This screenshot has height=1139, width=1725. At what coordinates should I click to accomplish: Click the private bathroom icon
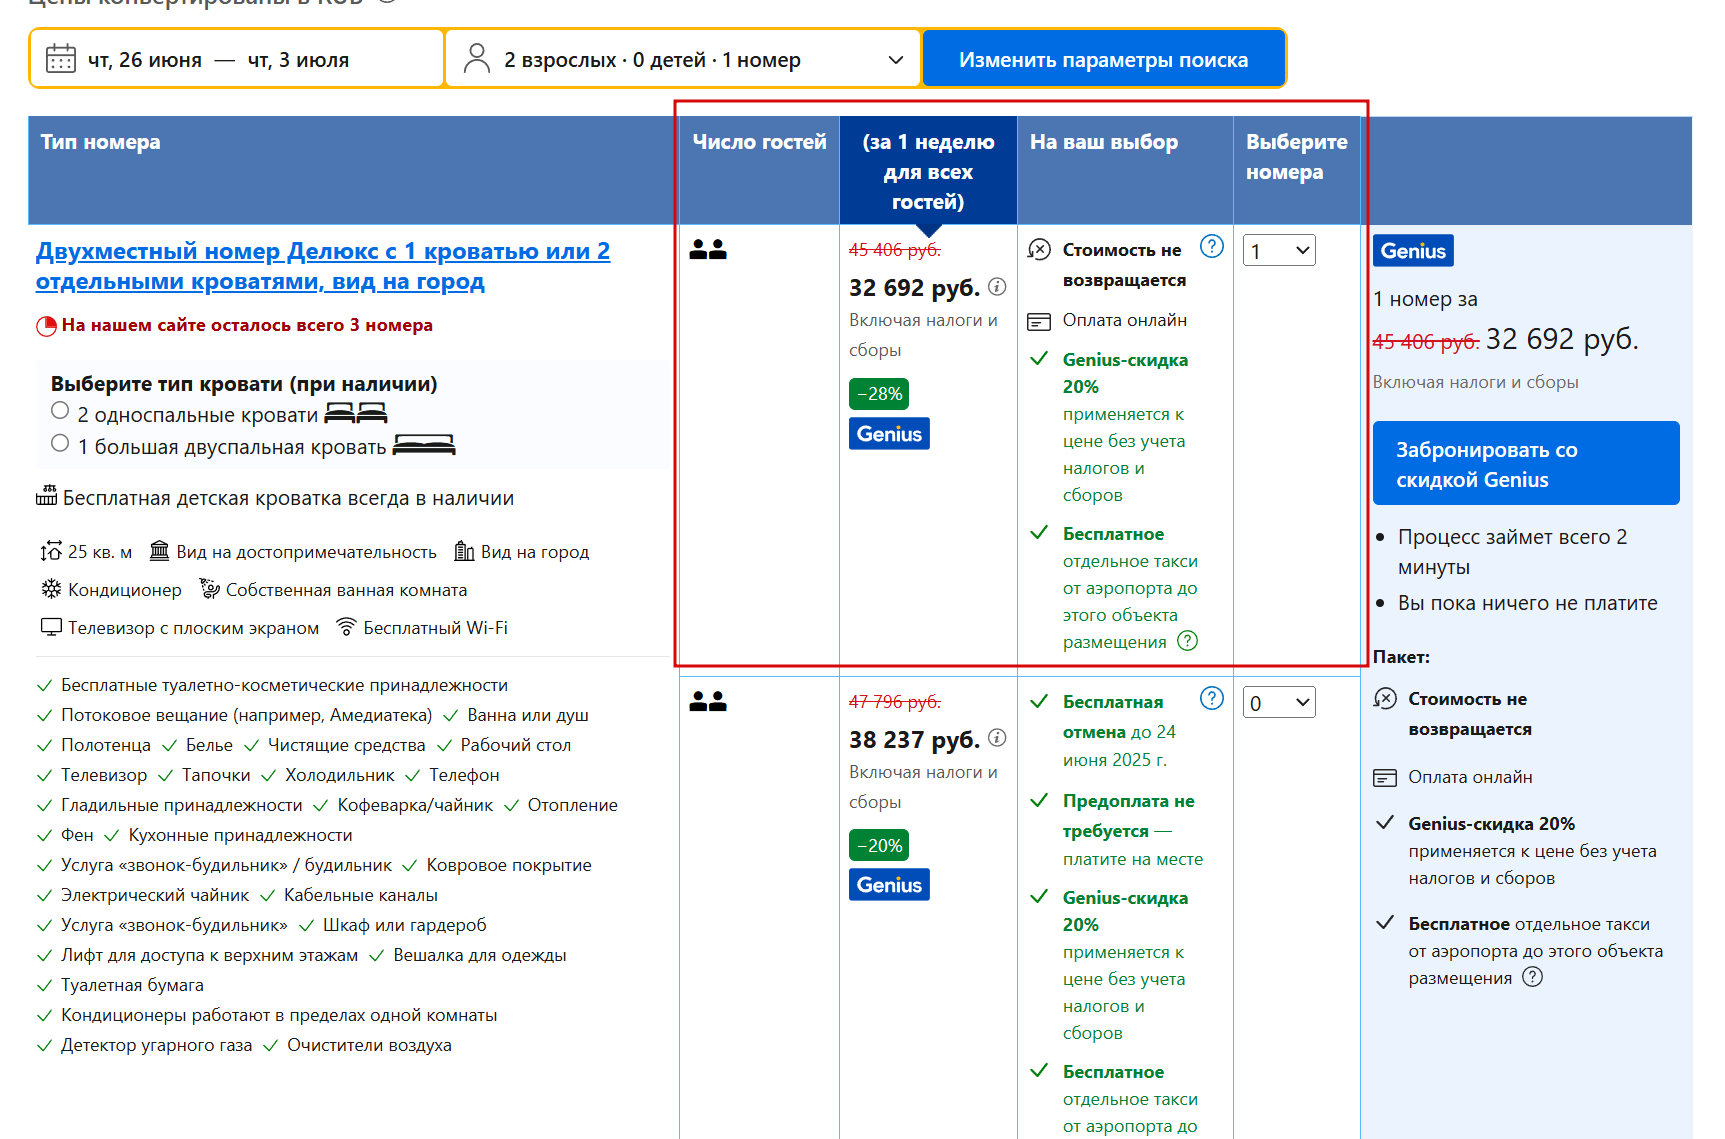click(x=209, y=588)
